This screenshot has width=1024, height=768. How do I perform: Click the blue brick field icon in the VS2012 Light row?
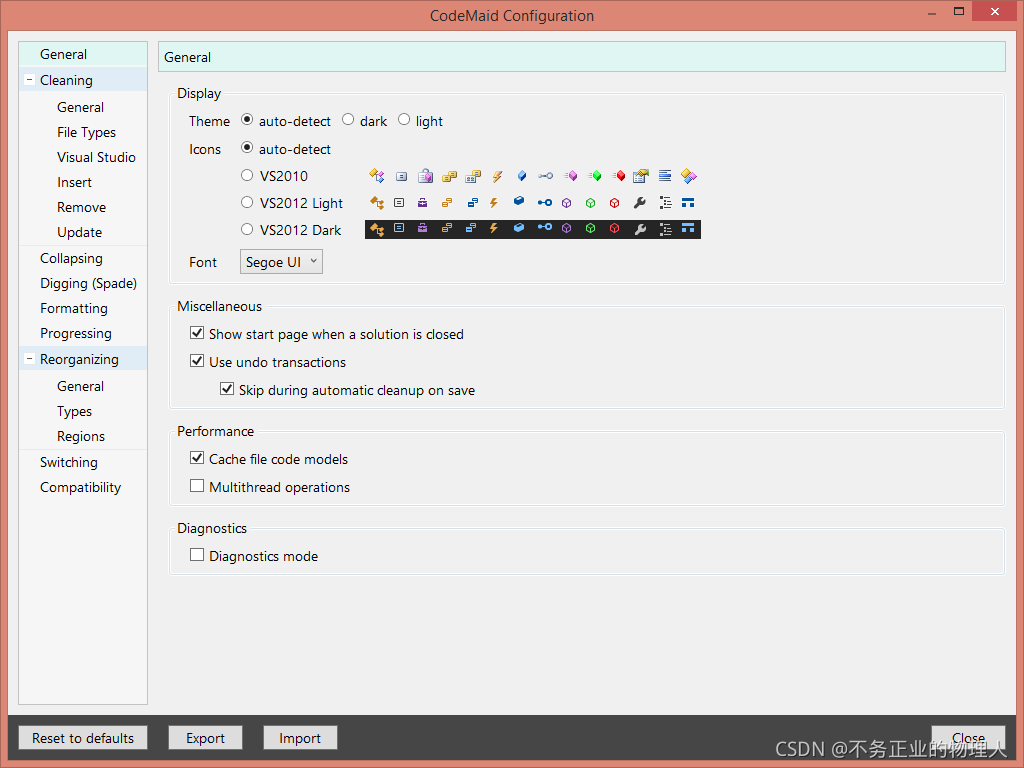click(519, 201)
